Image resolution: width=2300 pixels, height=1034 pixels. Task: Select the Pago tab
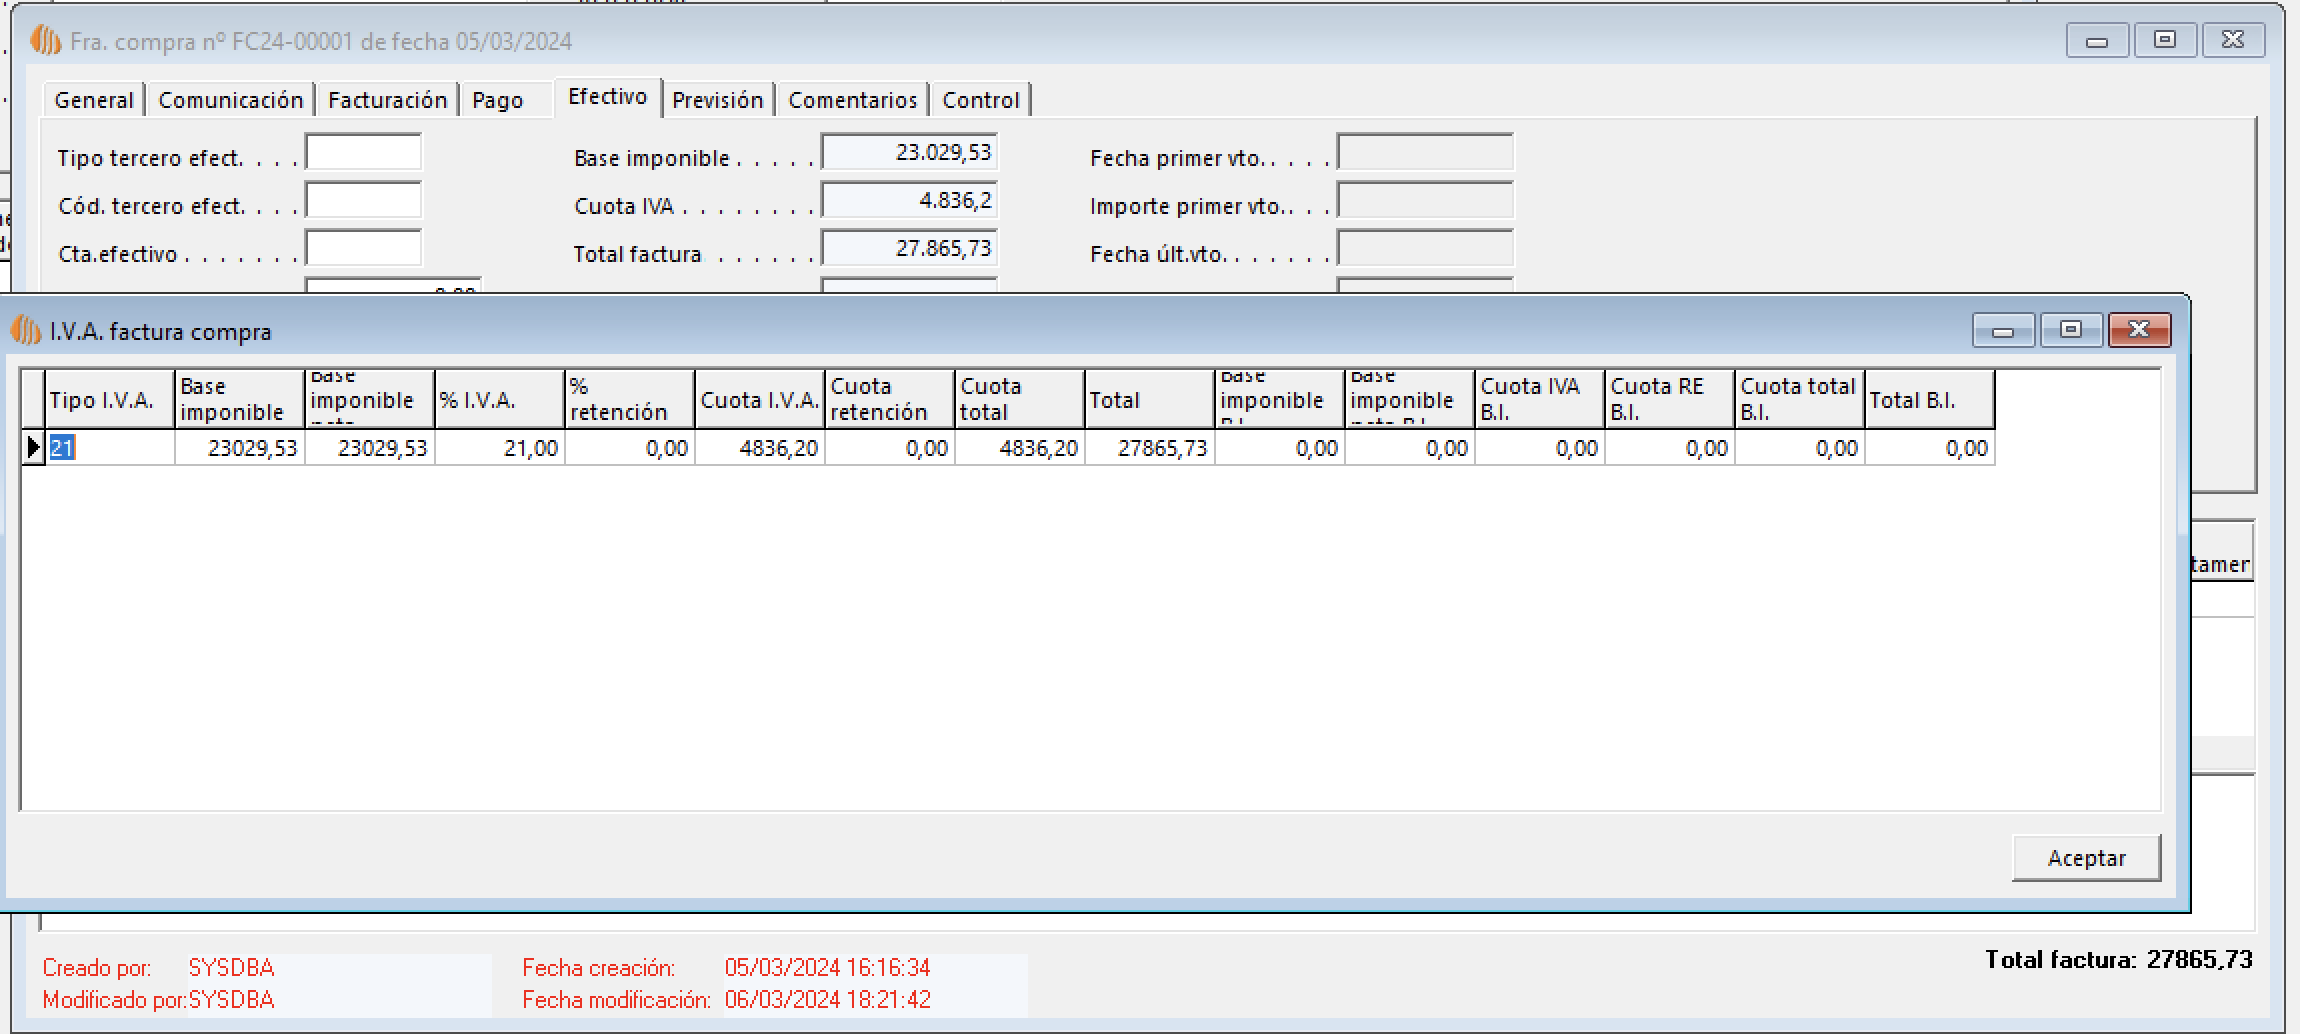[x=498, y=100]
